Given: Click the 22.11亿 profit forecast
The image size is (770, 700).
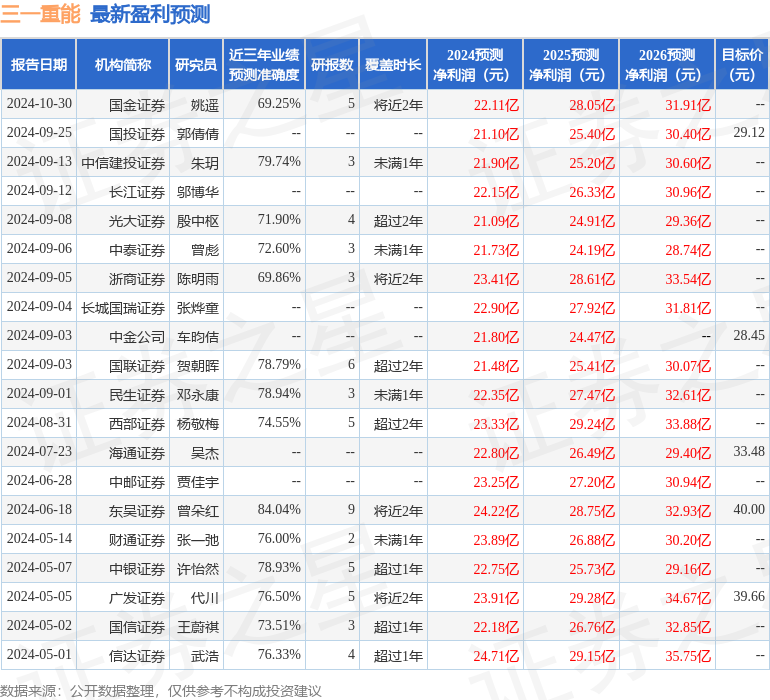Looking at the screenshot, I should click(x=496, y=105).
